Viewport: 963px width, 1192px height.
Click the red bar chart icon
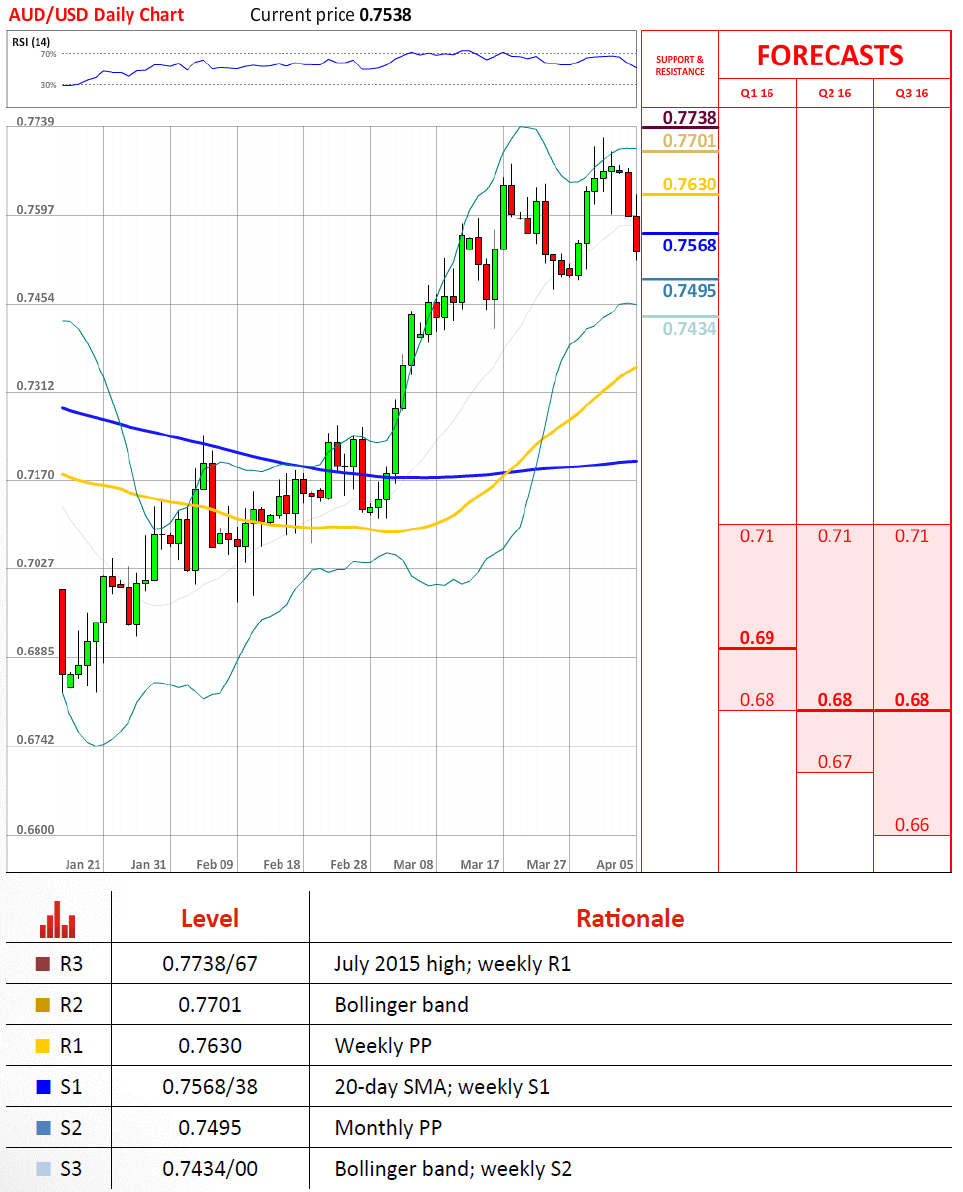[57, 920]
